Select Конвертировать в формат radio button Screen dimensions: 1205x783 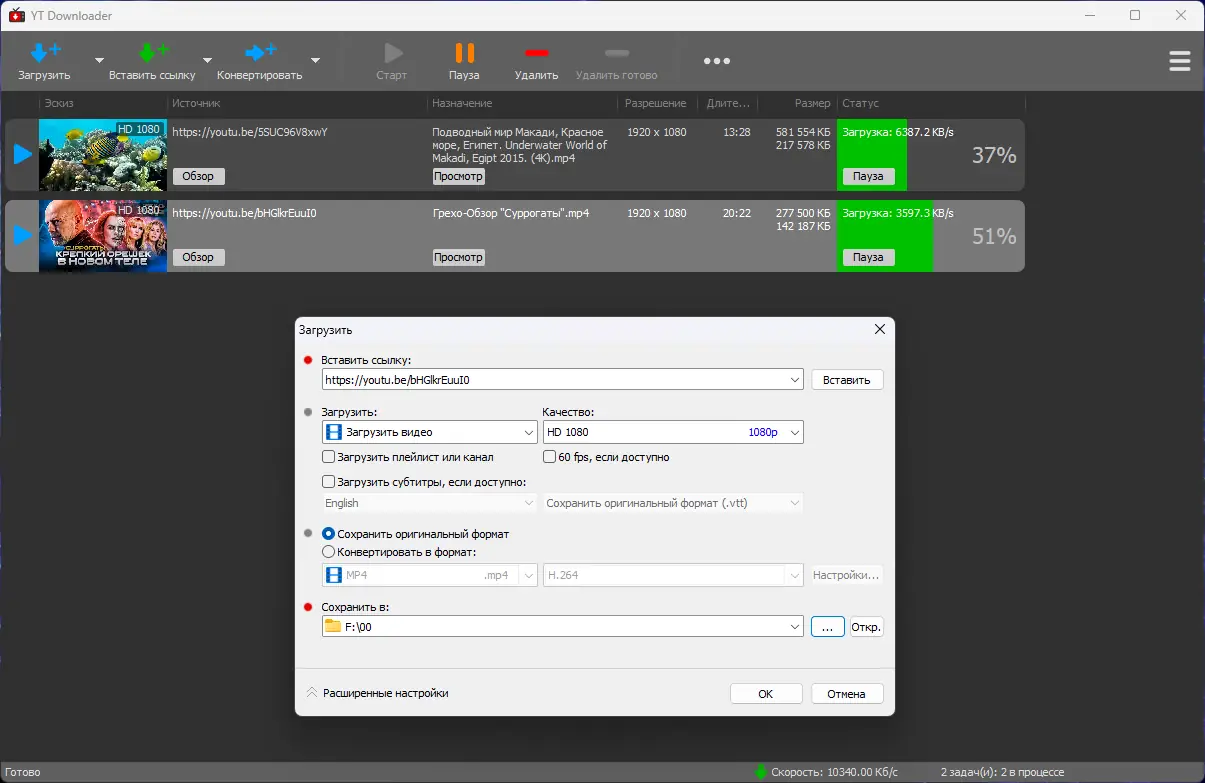(x=328, y=551)
